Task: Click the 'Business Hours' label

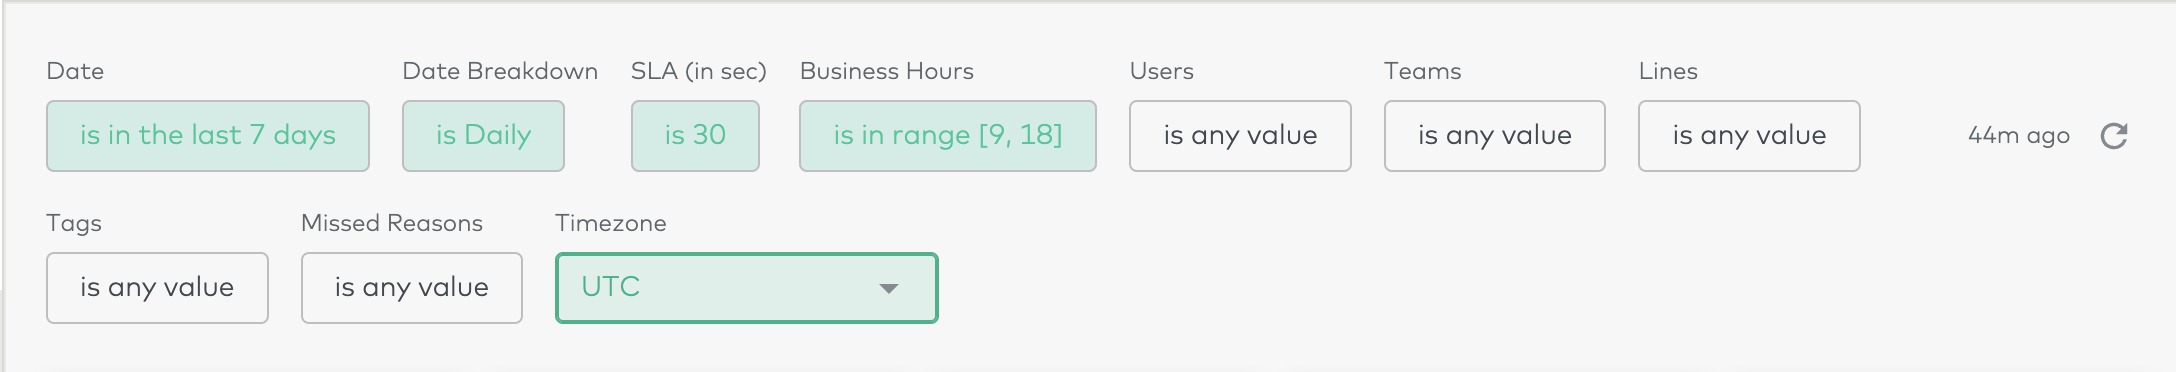Action: (886, 71)
